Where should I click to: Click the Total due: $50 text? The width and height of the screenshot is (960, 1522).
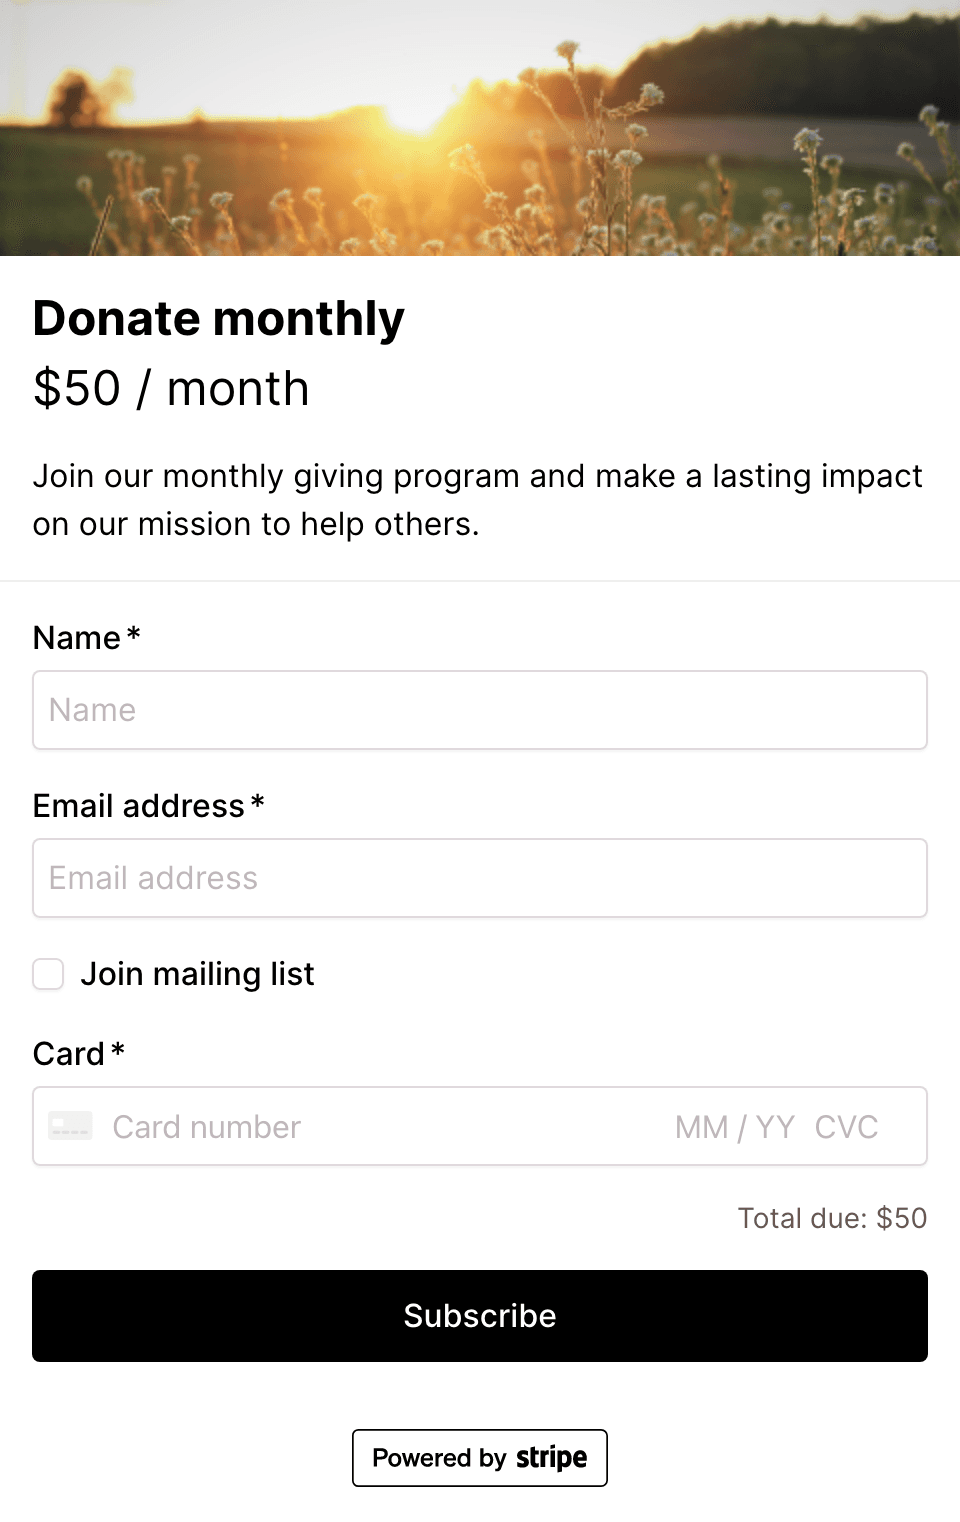[x=832, y=1218]
